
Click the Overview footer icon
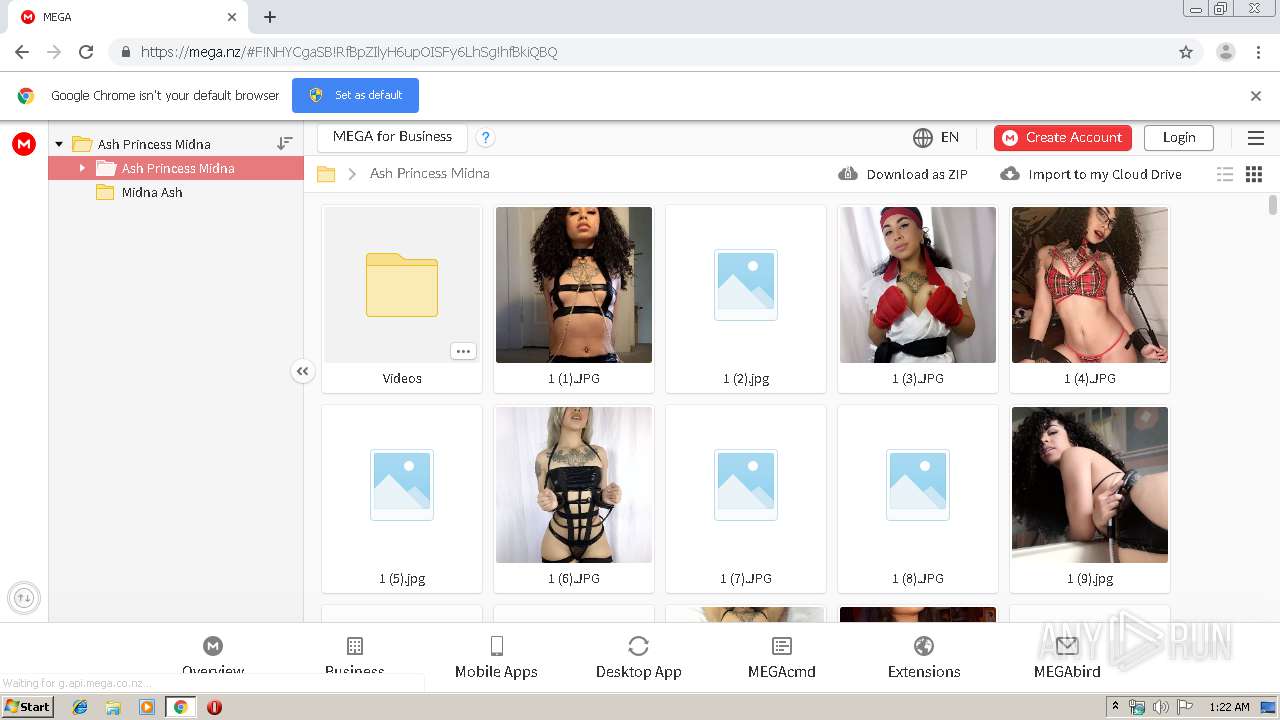(213, 646)
